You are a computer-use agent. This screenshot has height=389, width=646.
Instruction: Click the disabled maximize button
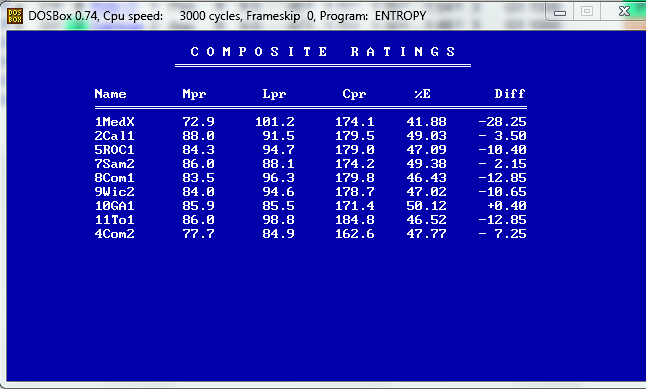coord(587,12)
